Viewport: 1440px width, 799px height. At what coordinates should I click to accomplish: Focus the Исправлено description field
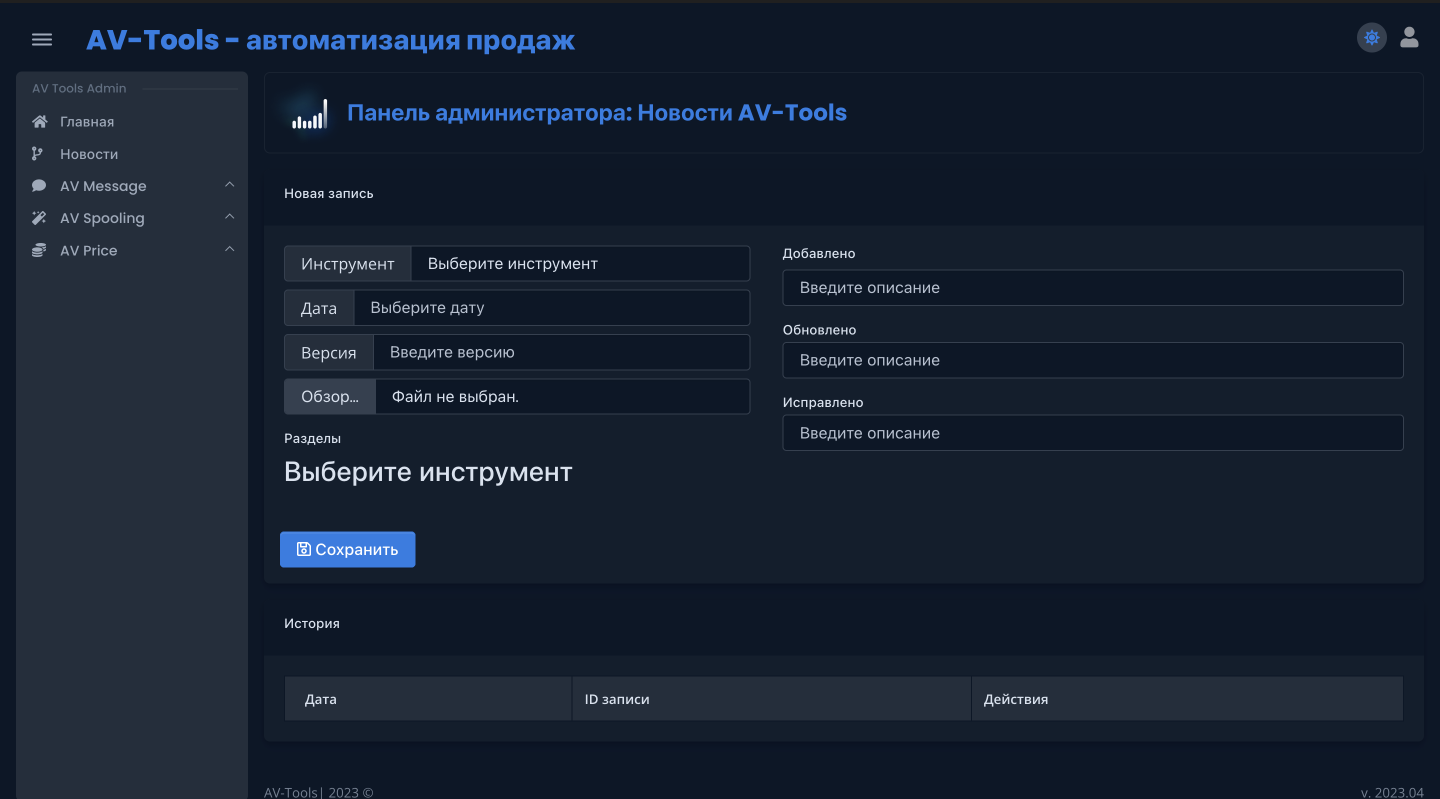[1093, 433]
